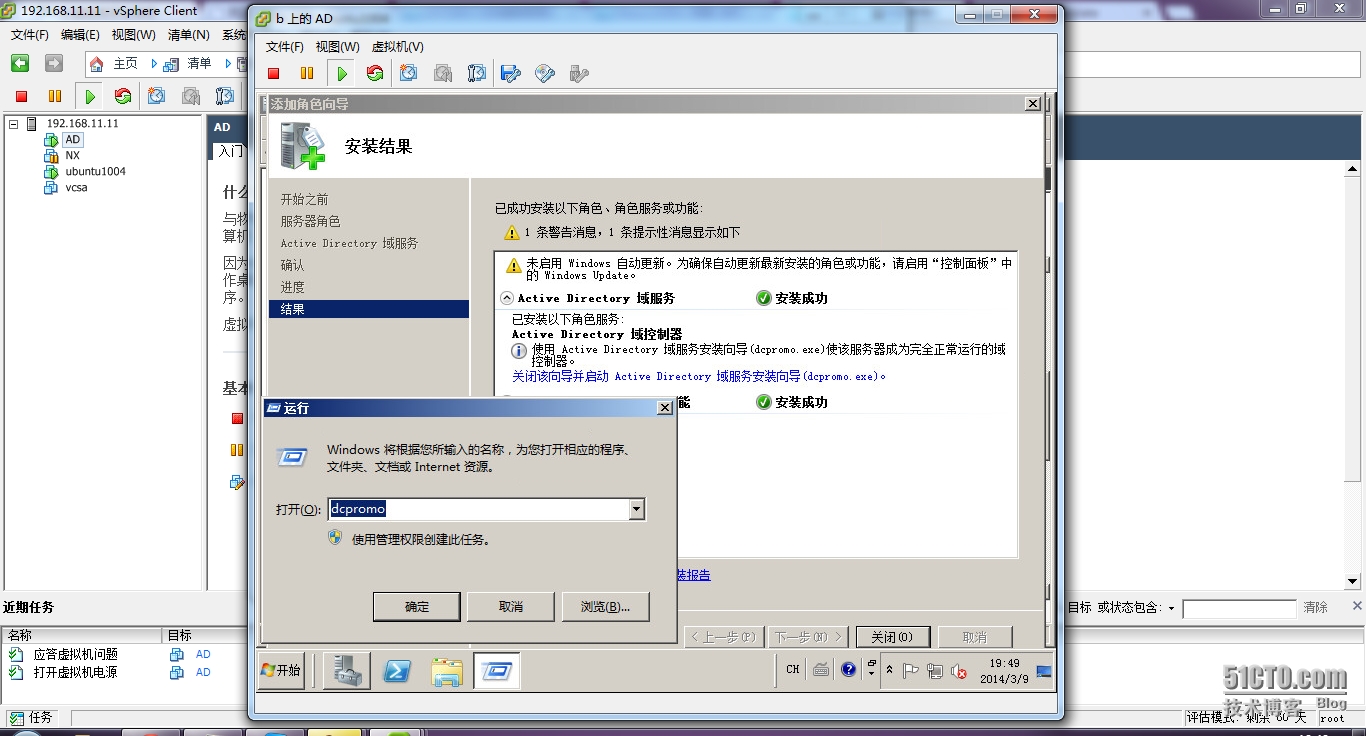The height and width of the screenshot is (736, 1366).
Task: Power on icon in vSphere main toolbar
Action: tap(90, 96)
